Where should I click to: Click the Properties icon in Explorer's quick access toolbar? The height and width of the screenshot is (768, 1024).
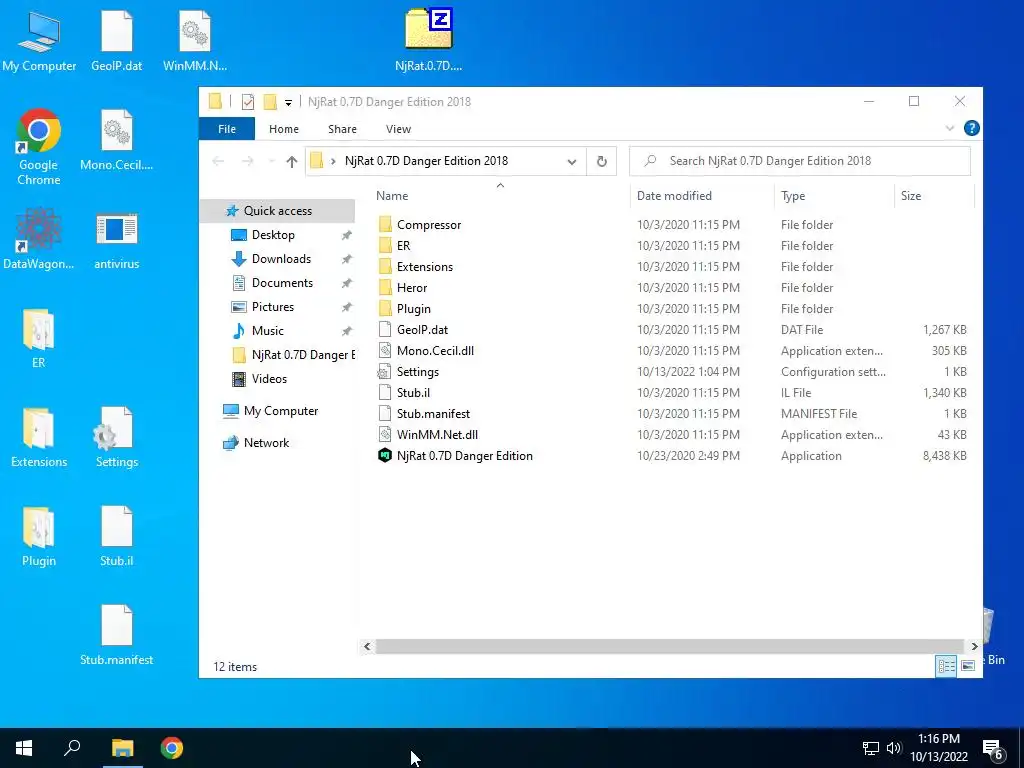click(248, 102)
